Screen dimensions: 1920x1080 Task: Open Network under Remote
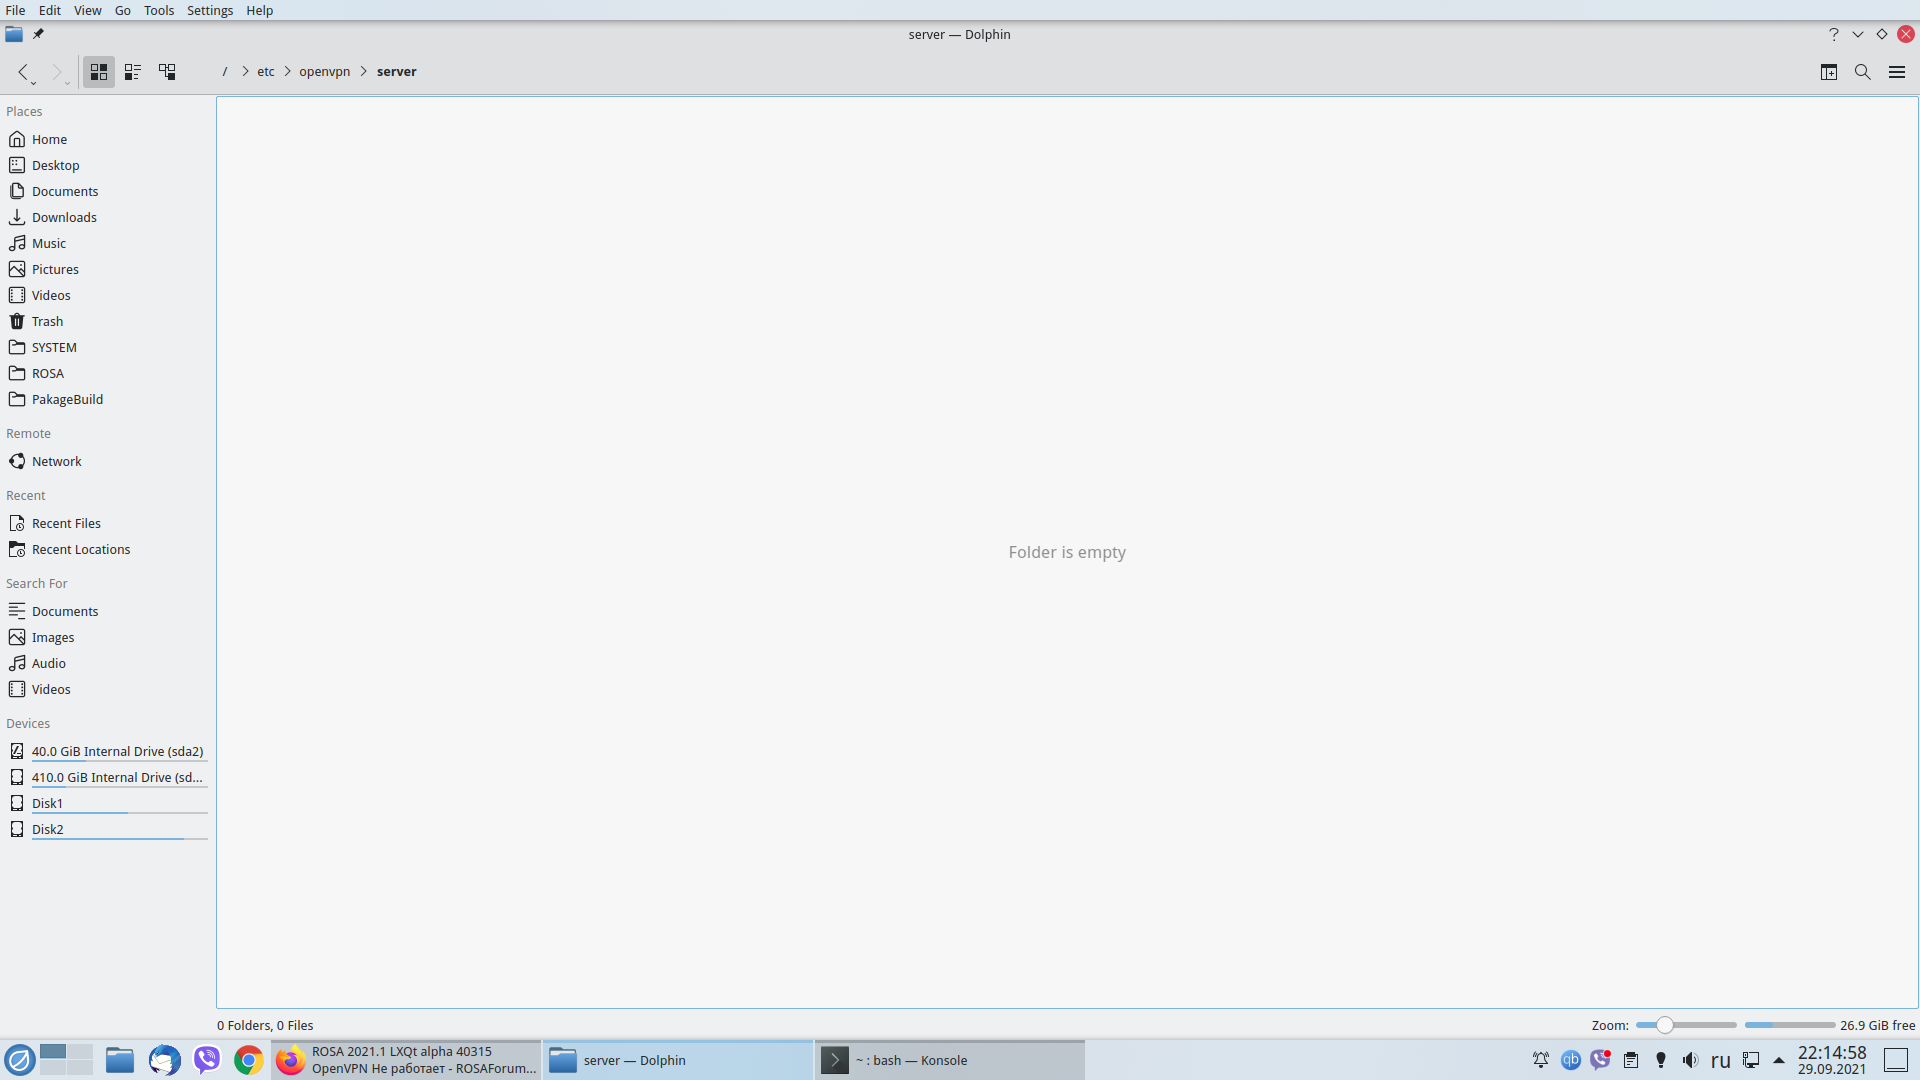pyautogui.click(x=56, y=461)
